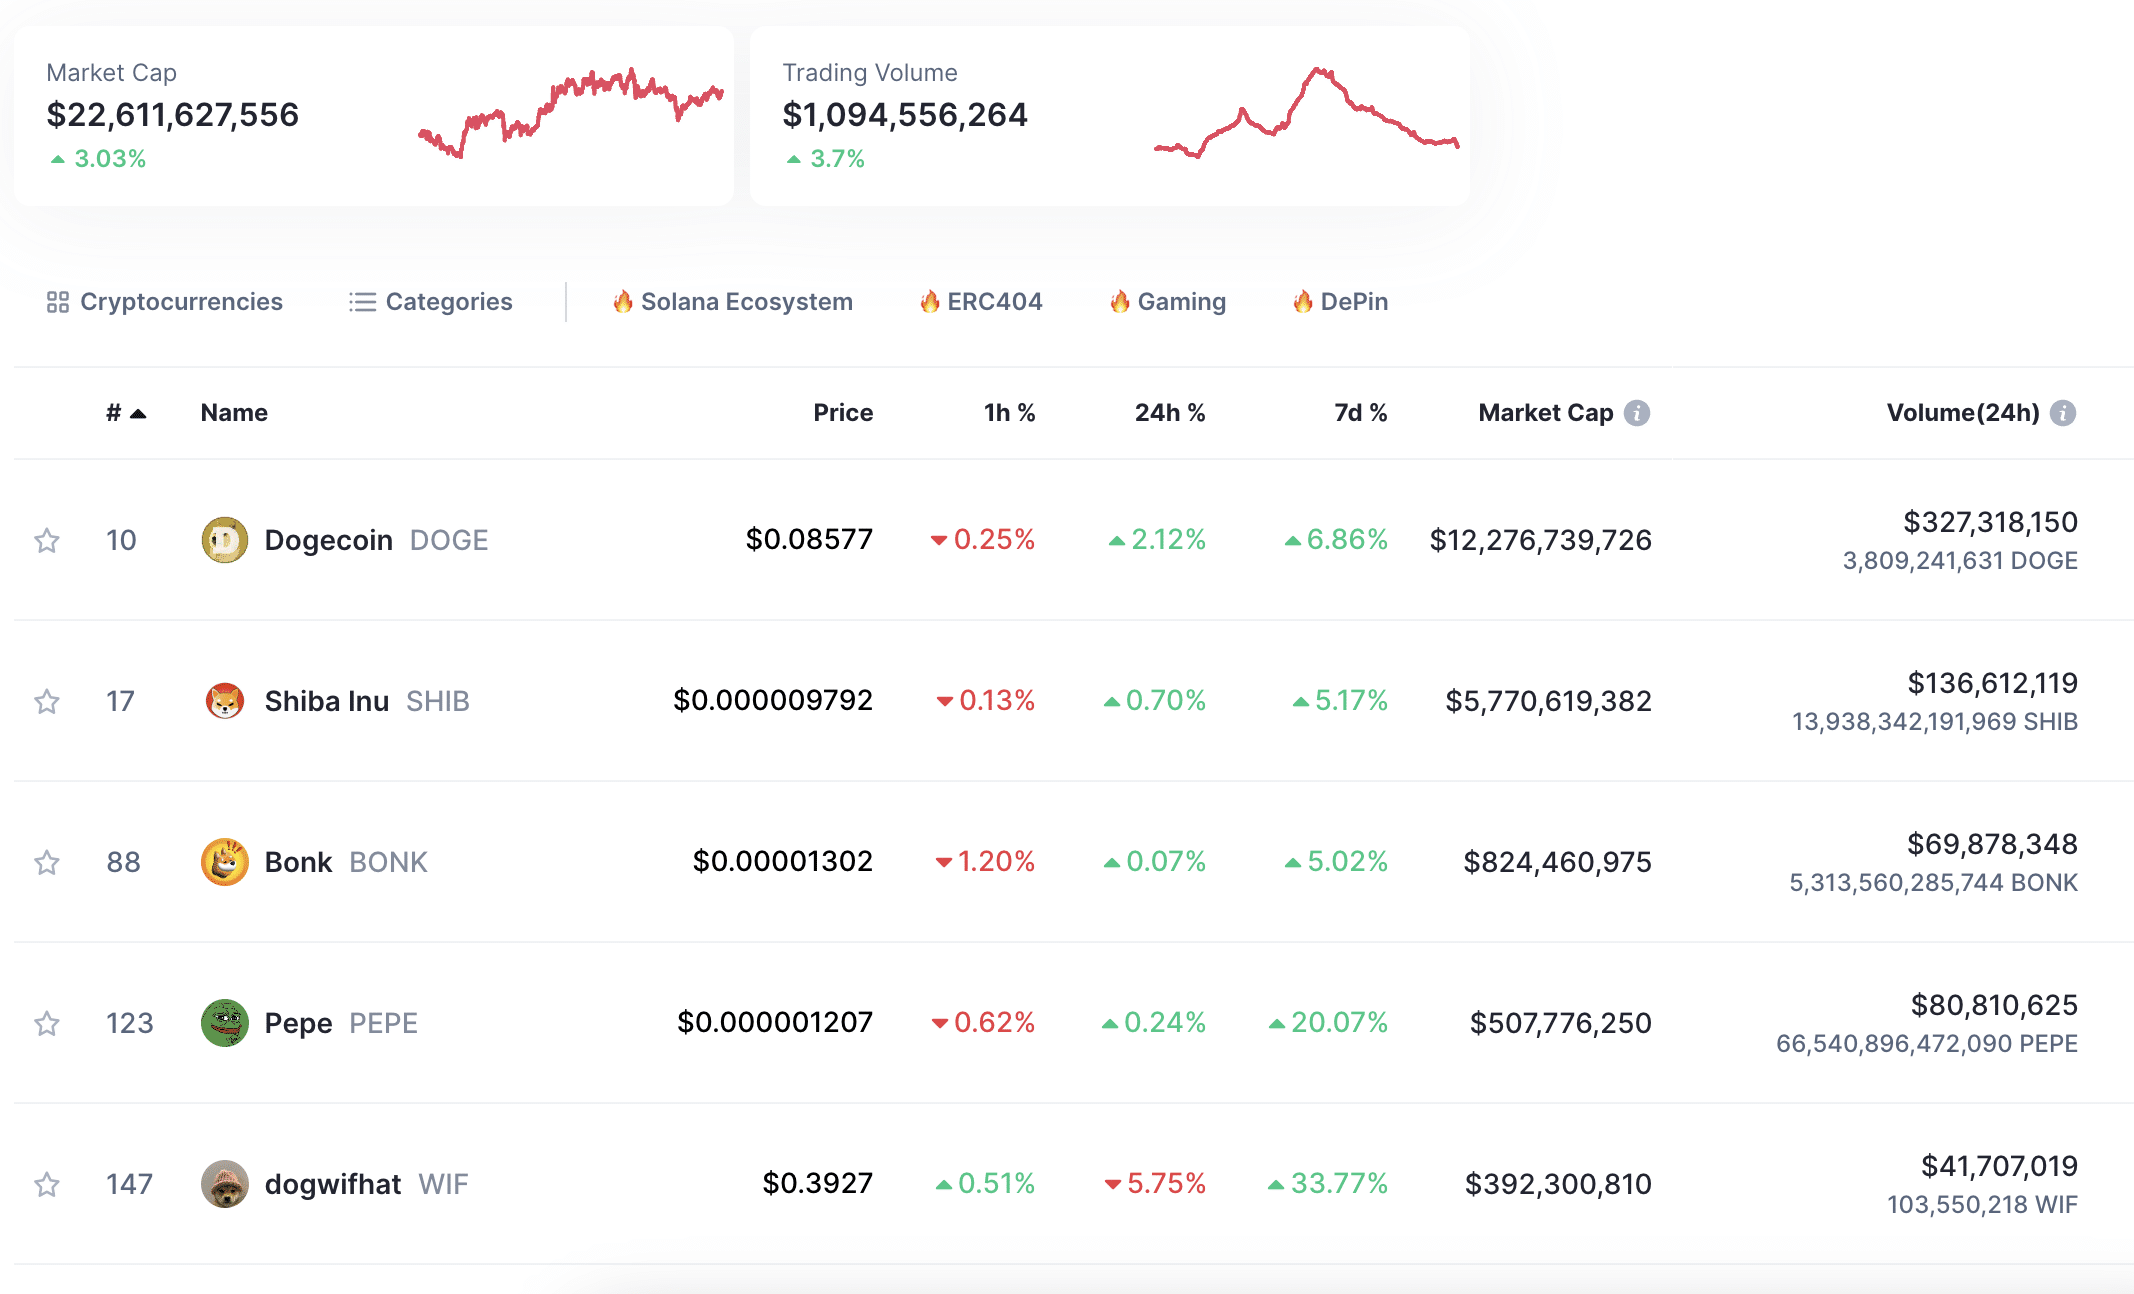The width and height of the screenshot is (2134, 1294).
Task: Click Bonk's volume $69,878,348
Action: [x=1993, y=844]
